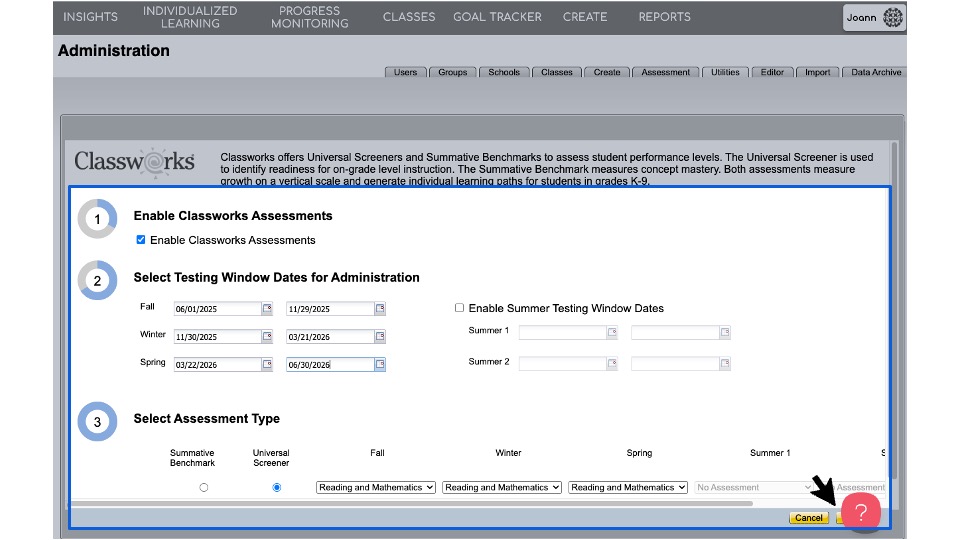Open the Joann user profile icon
The width and height of the screenshot is (960, 540).
pyautogui.click(x=892, y=17)
